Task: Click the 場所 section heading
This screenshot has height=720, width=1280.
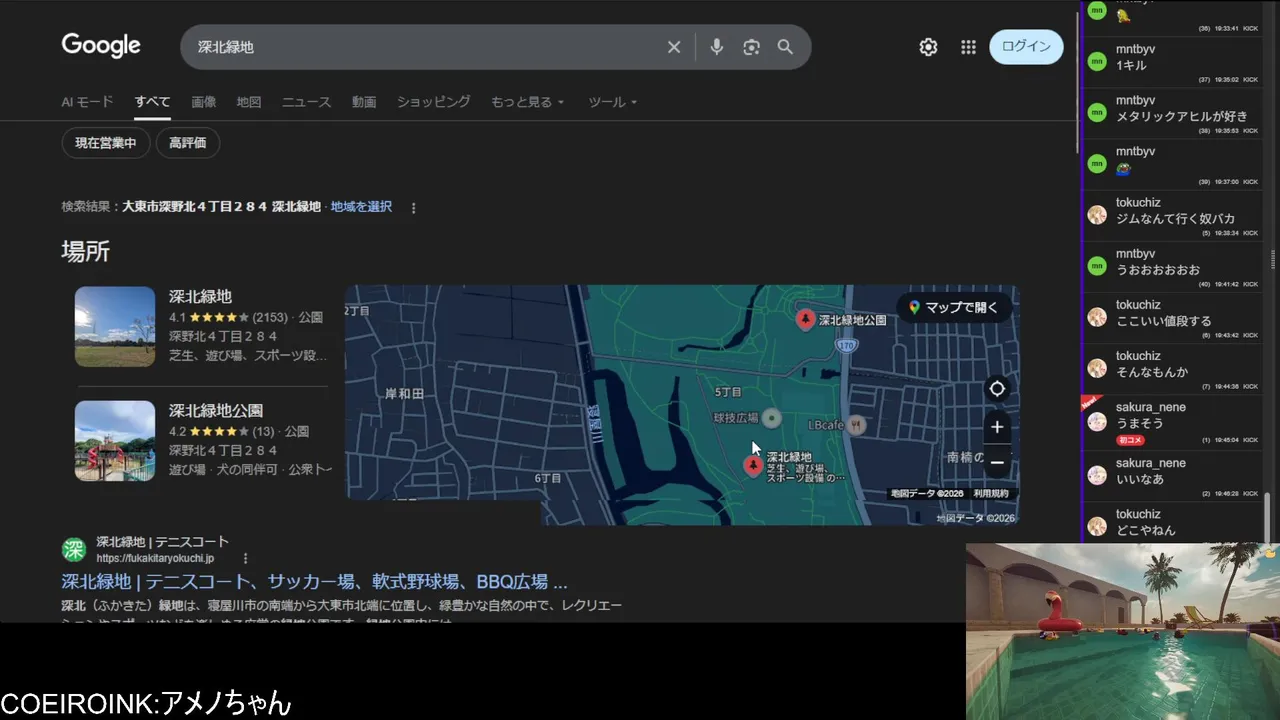Action: (x=85, y=252)
